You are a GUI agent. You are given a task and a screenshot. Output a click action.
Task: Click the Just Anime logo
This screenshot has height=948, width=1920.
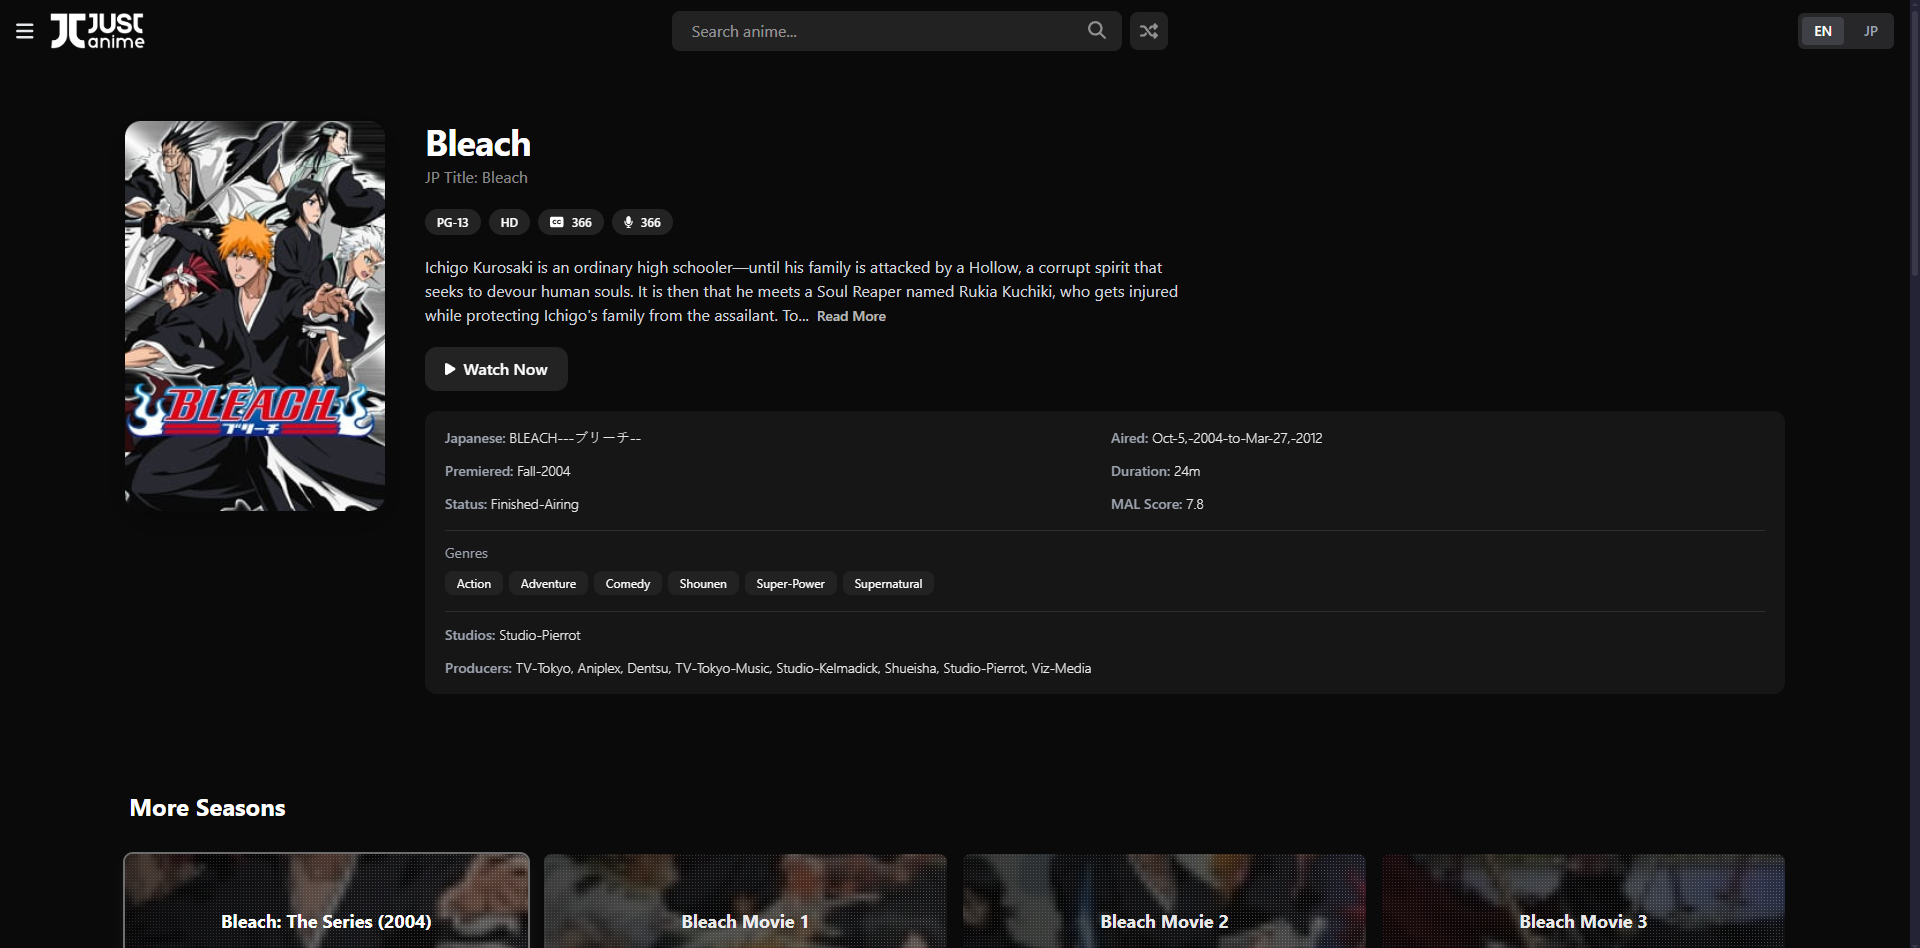pyautogui.click(x=98, y=31)
